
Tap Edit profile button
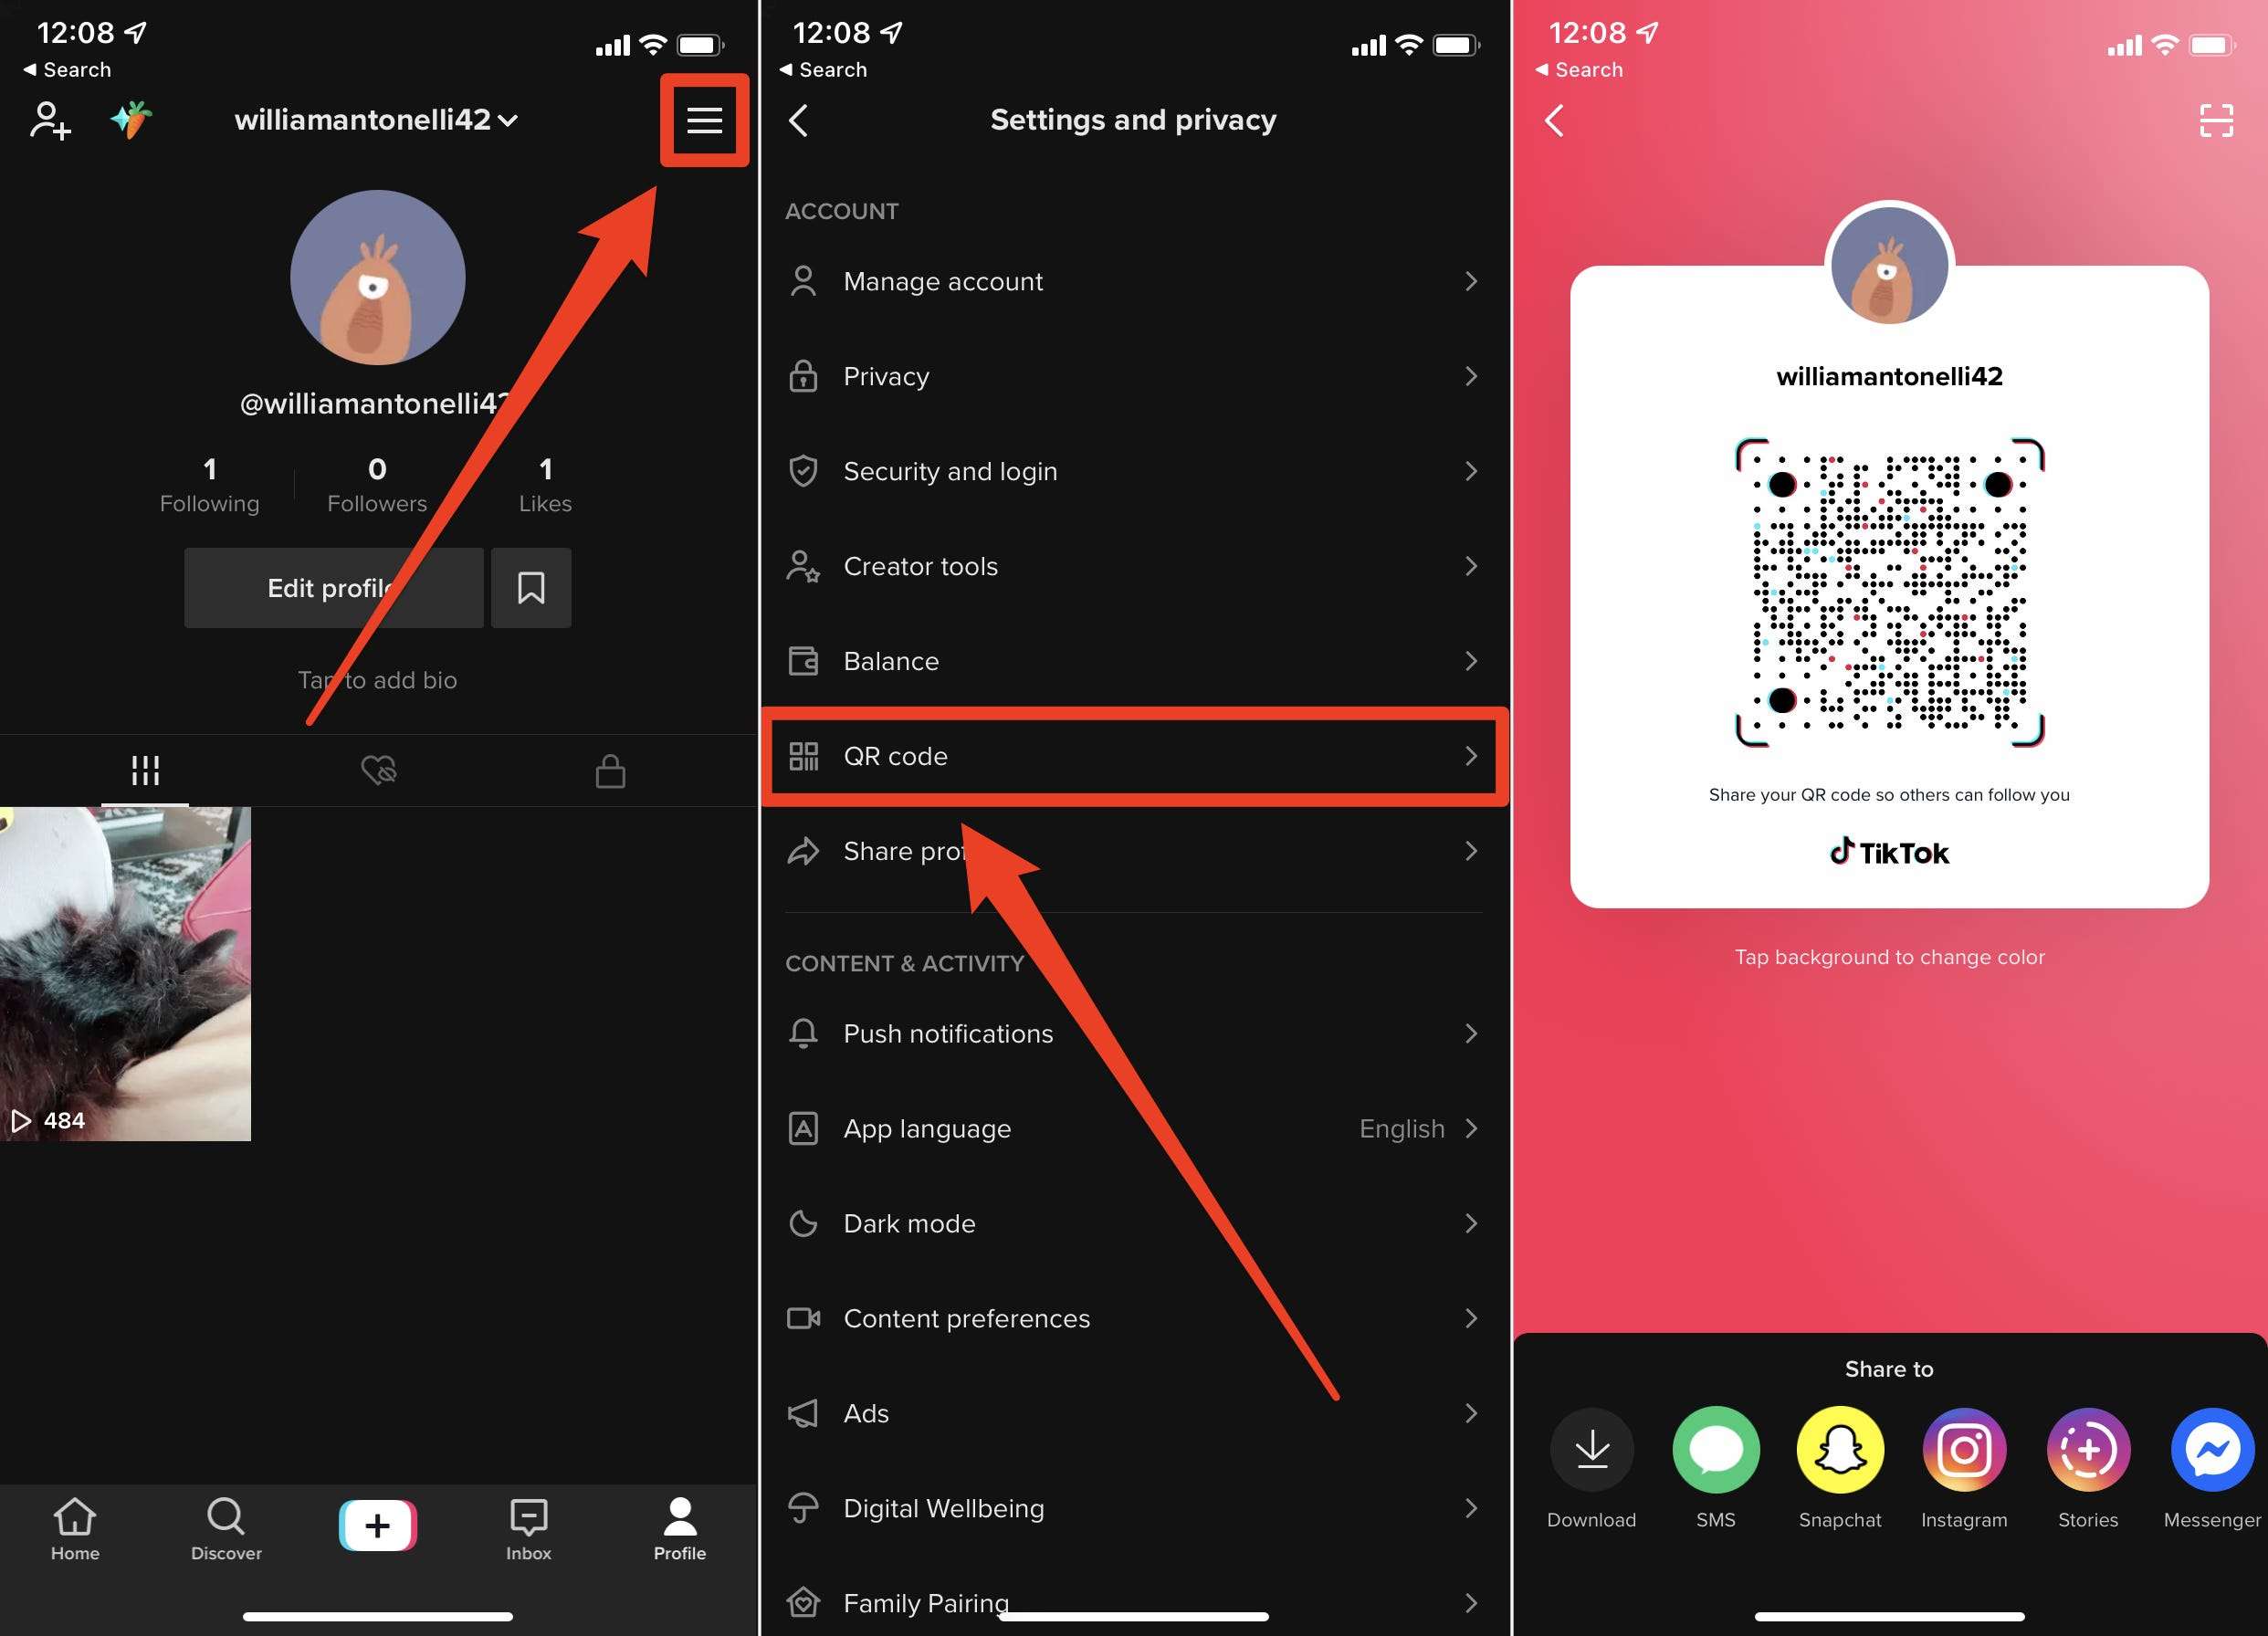pyautogui.click(x=334, y=586)
